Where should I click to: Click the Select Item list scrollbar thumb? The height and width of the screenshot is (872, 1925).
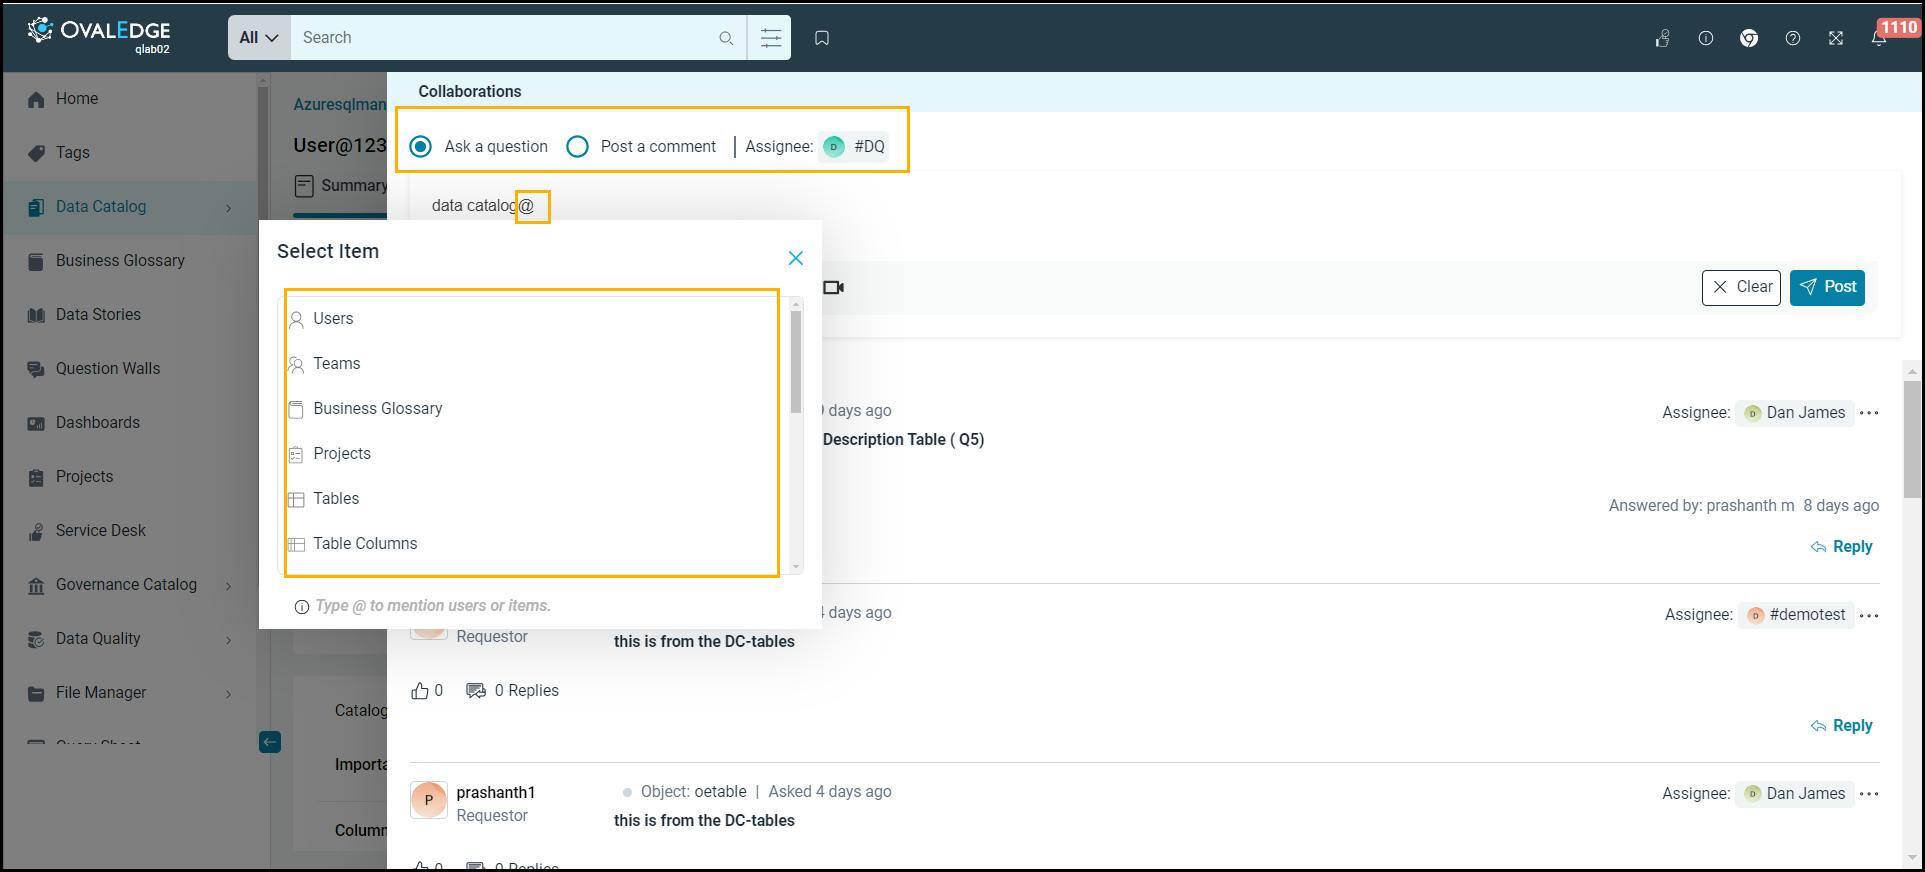(x=796, y=361)
